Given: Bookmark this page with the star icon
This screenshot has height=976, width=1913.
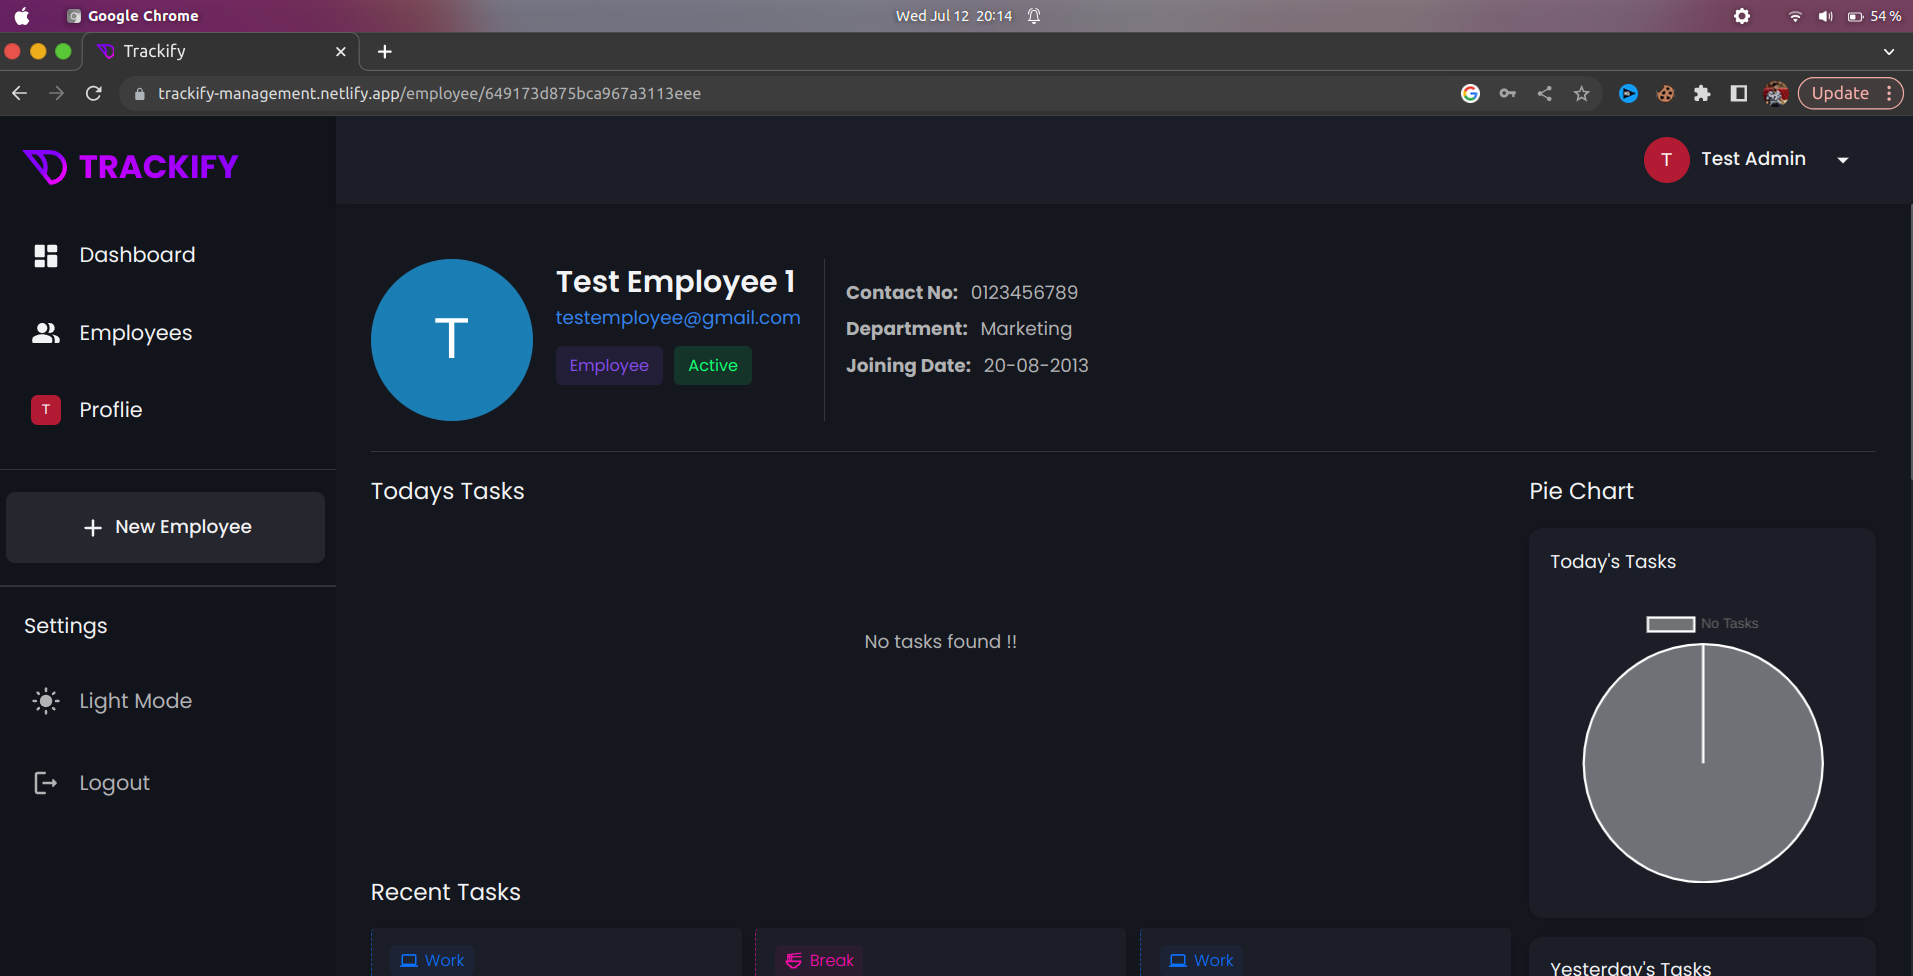Looking at the screenshot, I should coord(1581,93).
